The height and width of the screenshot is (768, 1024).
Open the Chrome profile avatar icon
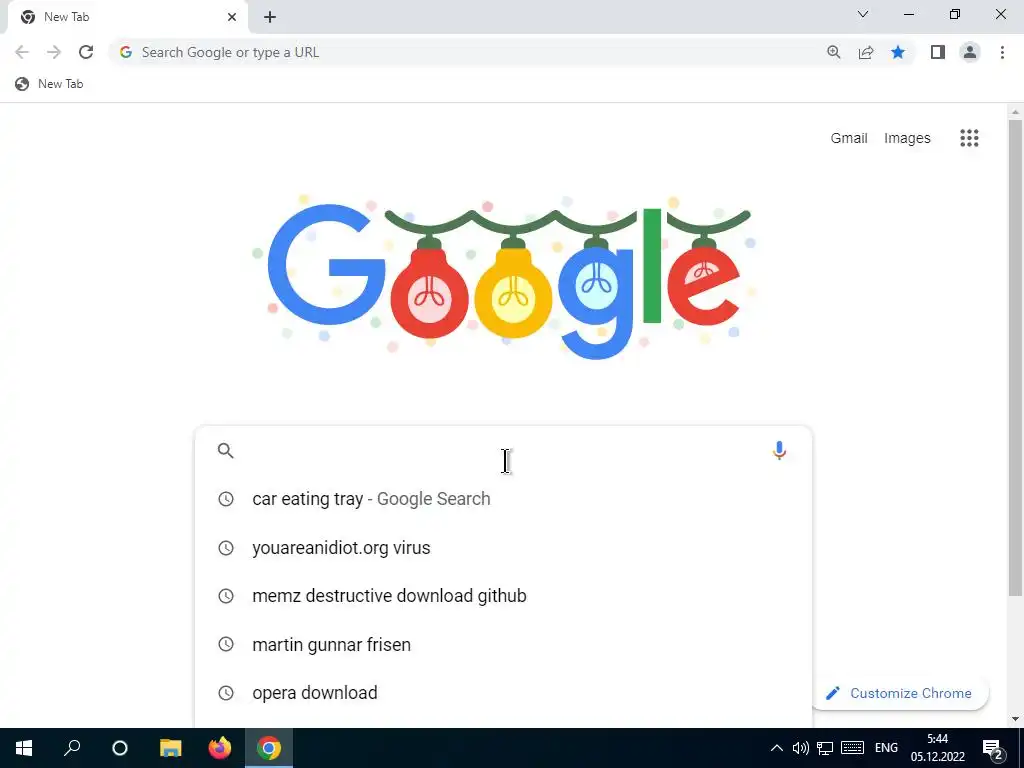(970, 52)
